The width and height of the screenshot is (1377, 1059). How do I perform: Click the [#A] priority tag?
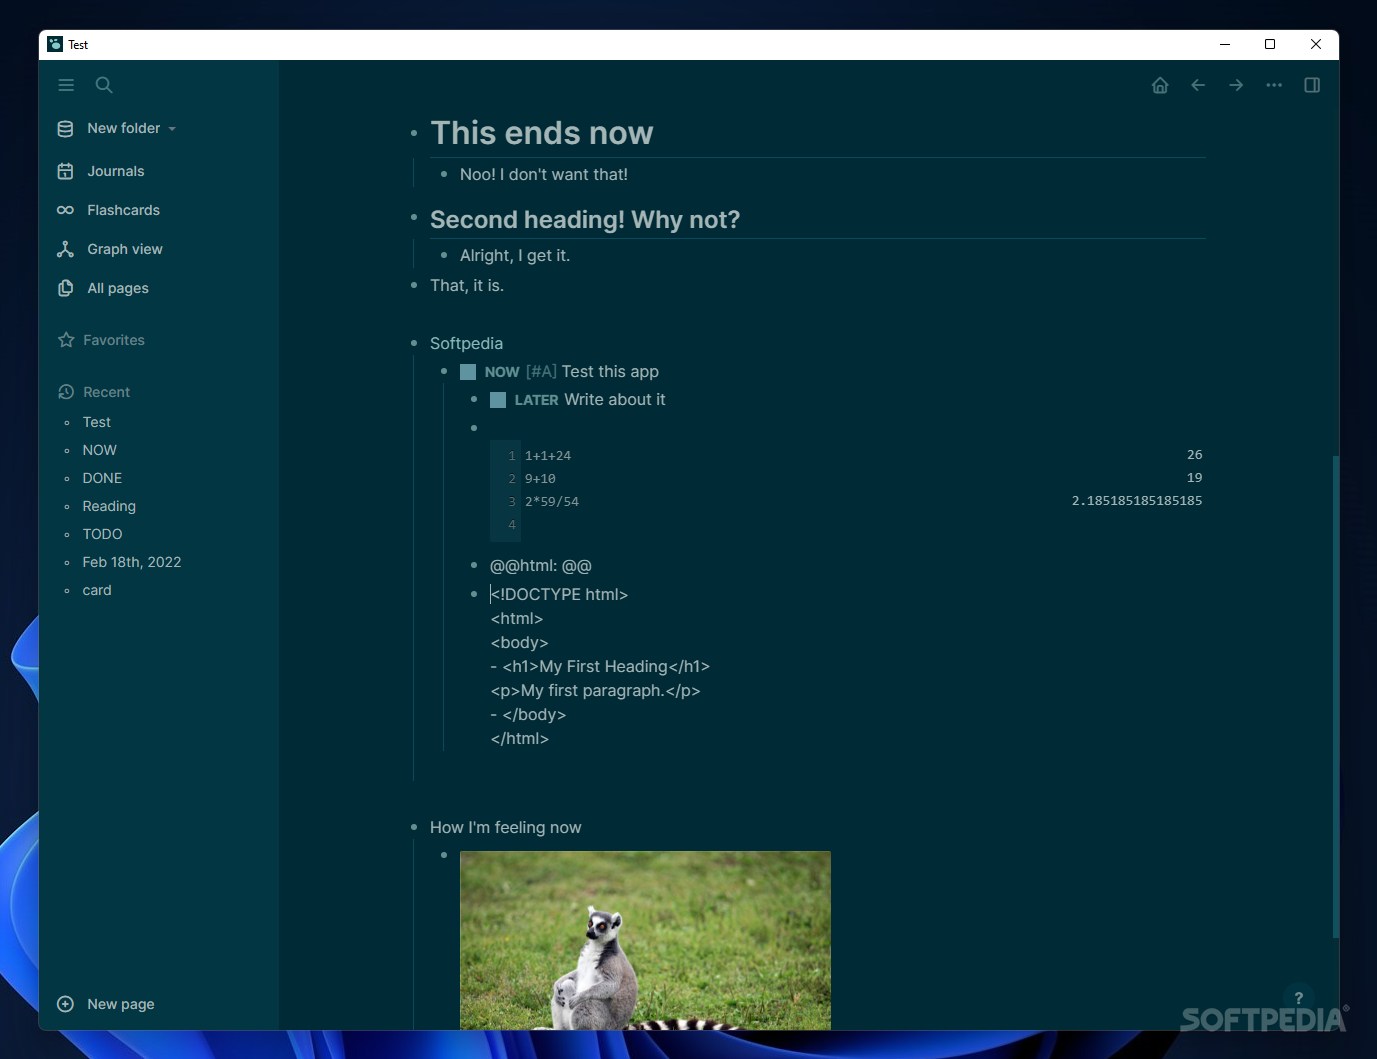(x=541, y=372)
